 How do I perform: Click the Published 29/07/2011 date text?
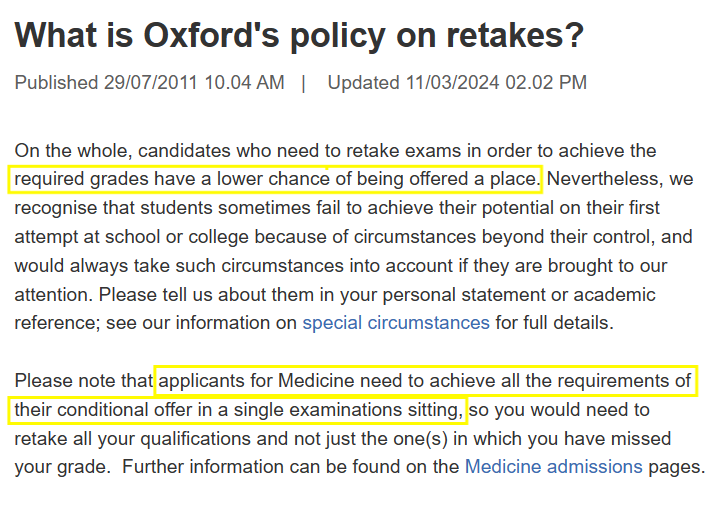(x=149, y=83)
